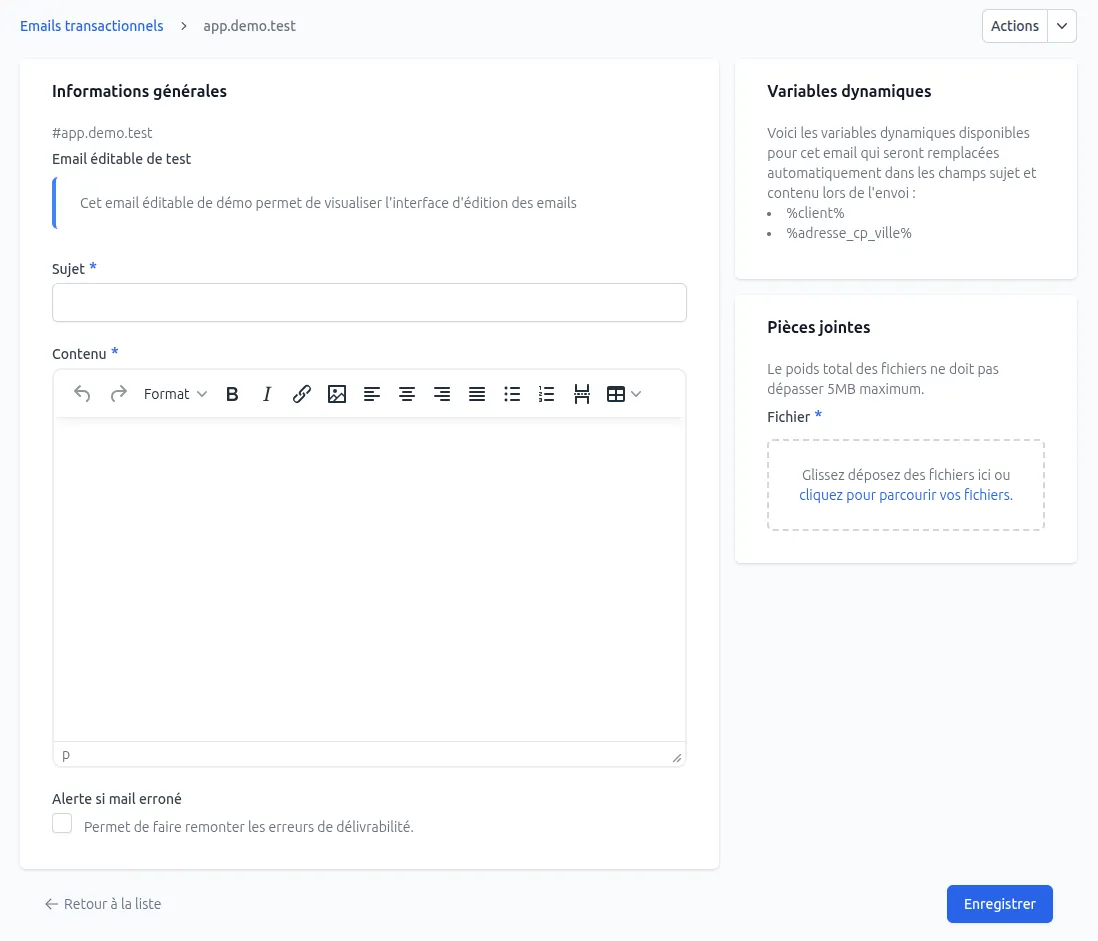Image resolution: width=1098 pixels, height=941 pixels.
Task: Enable the 'Alerte si mail erroné' checkbox
Action: (x=61, y=822)
